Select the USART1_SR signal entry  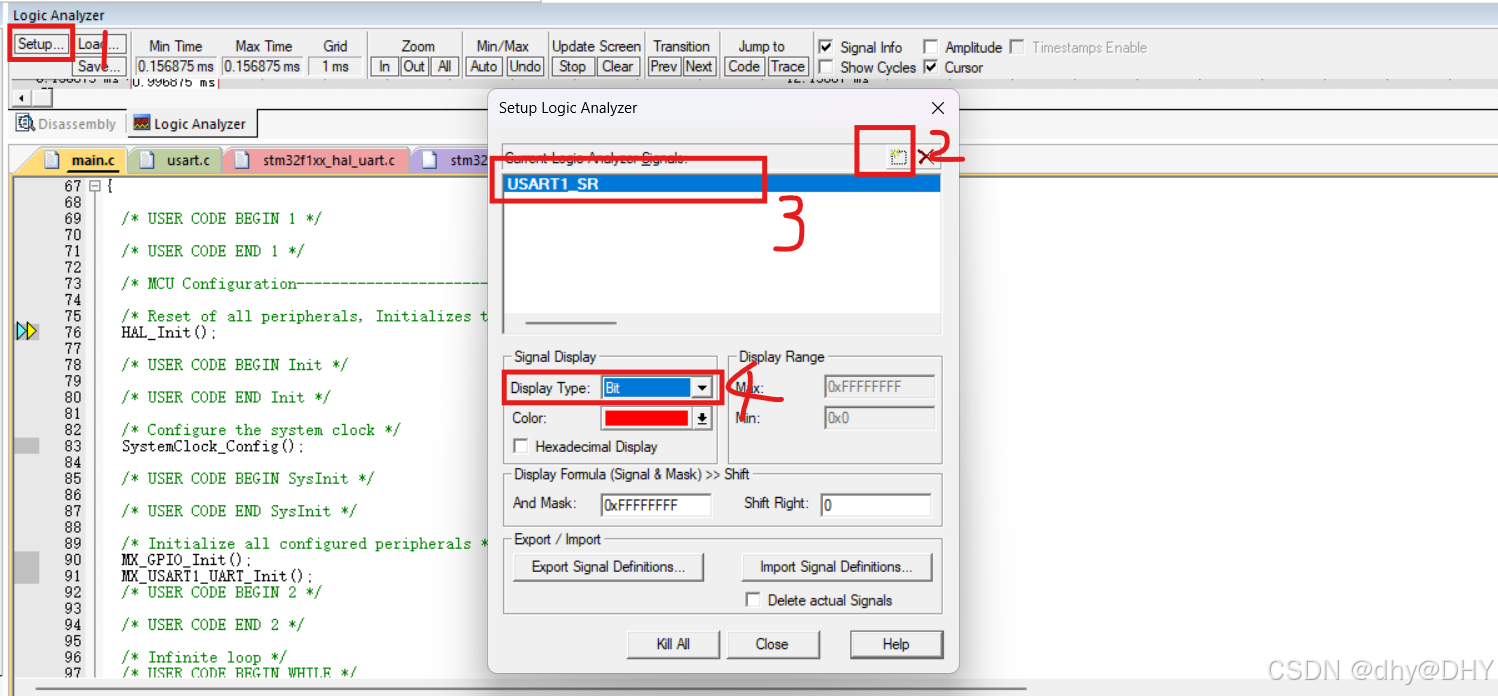722,184
